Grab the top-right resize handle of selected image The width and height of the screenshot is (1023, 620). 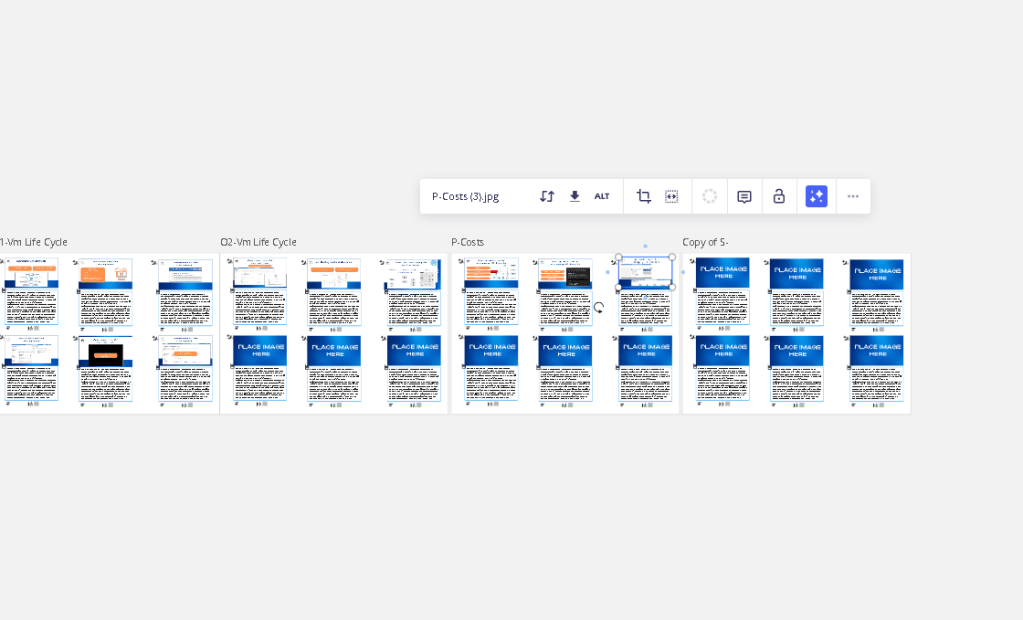673,257
